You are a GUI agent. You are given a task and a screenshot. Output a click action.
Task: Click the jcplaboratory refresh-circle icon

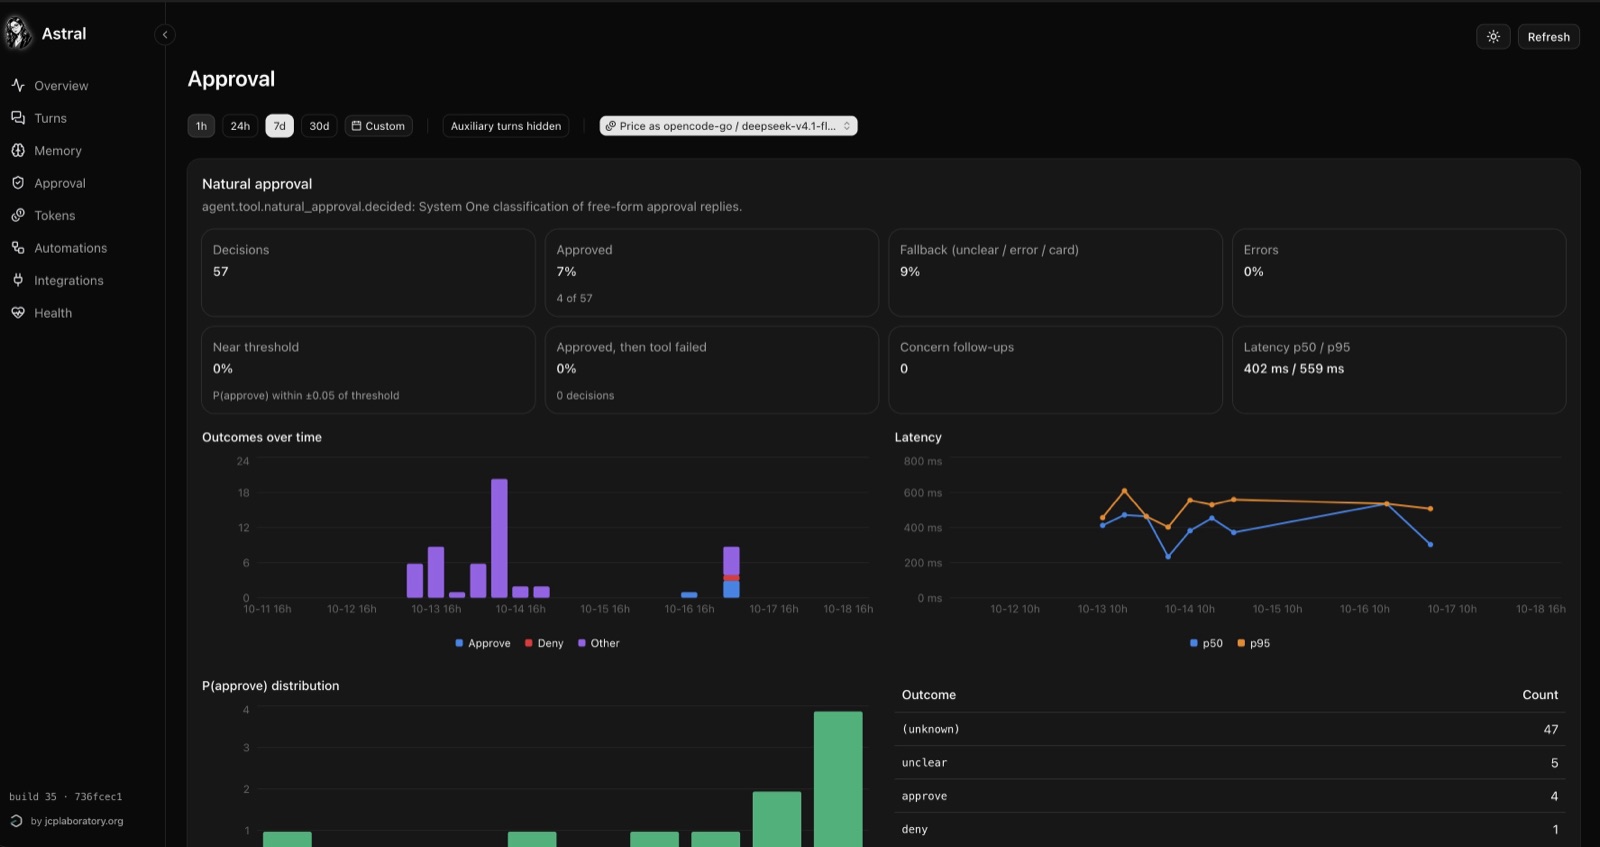pyautogui.click(x=16, y=821)
